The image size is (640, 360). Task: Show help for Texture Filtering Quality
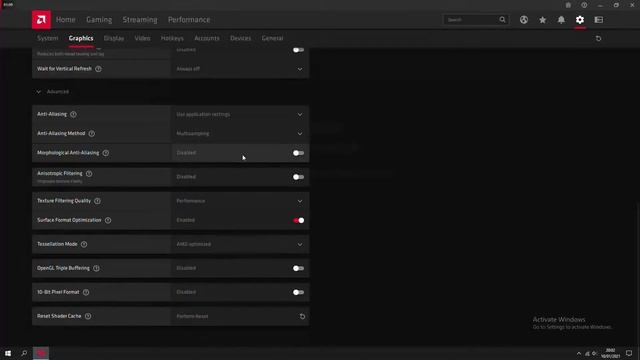tap(98, 201)
